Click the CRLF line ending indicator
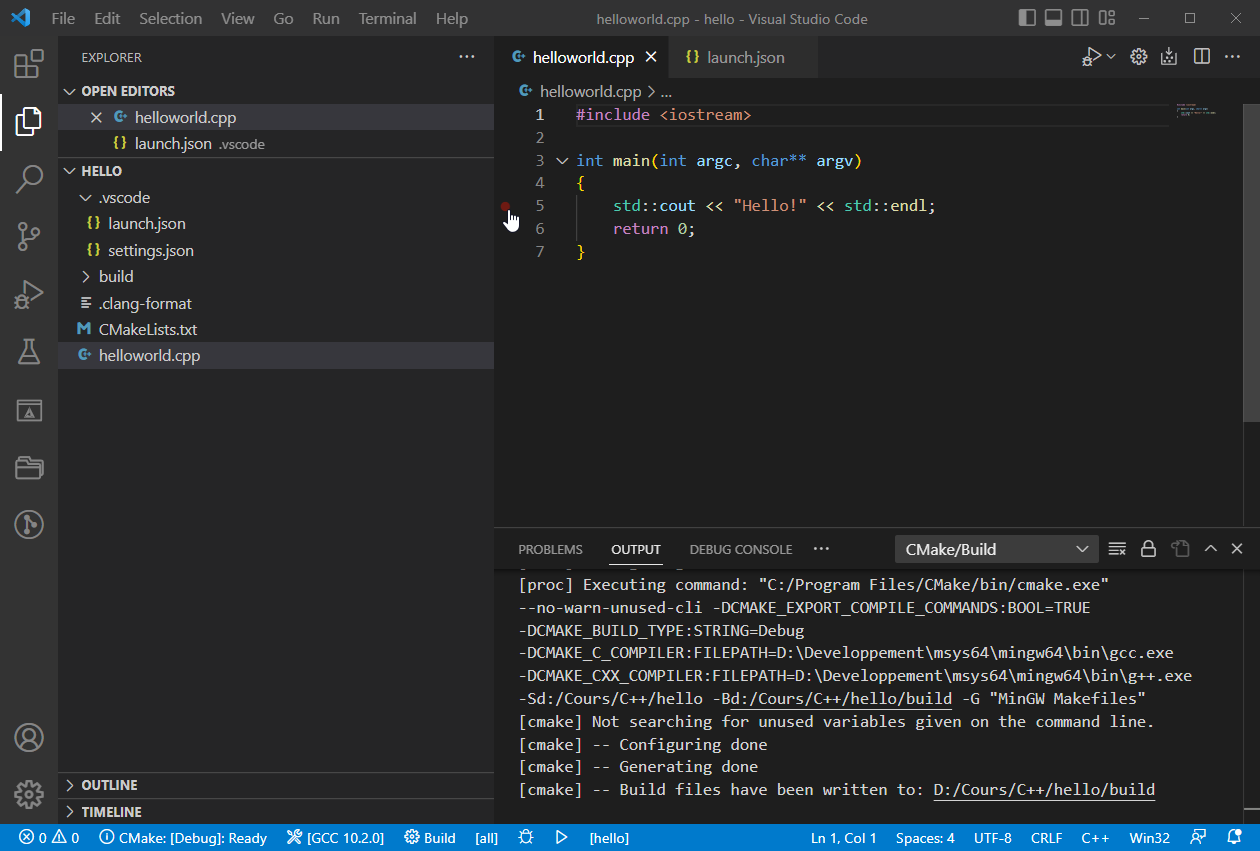1260x851 pixels. 1047,838
